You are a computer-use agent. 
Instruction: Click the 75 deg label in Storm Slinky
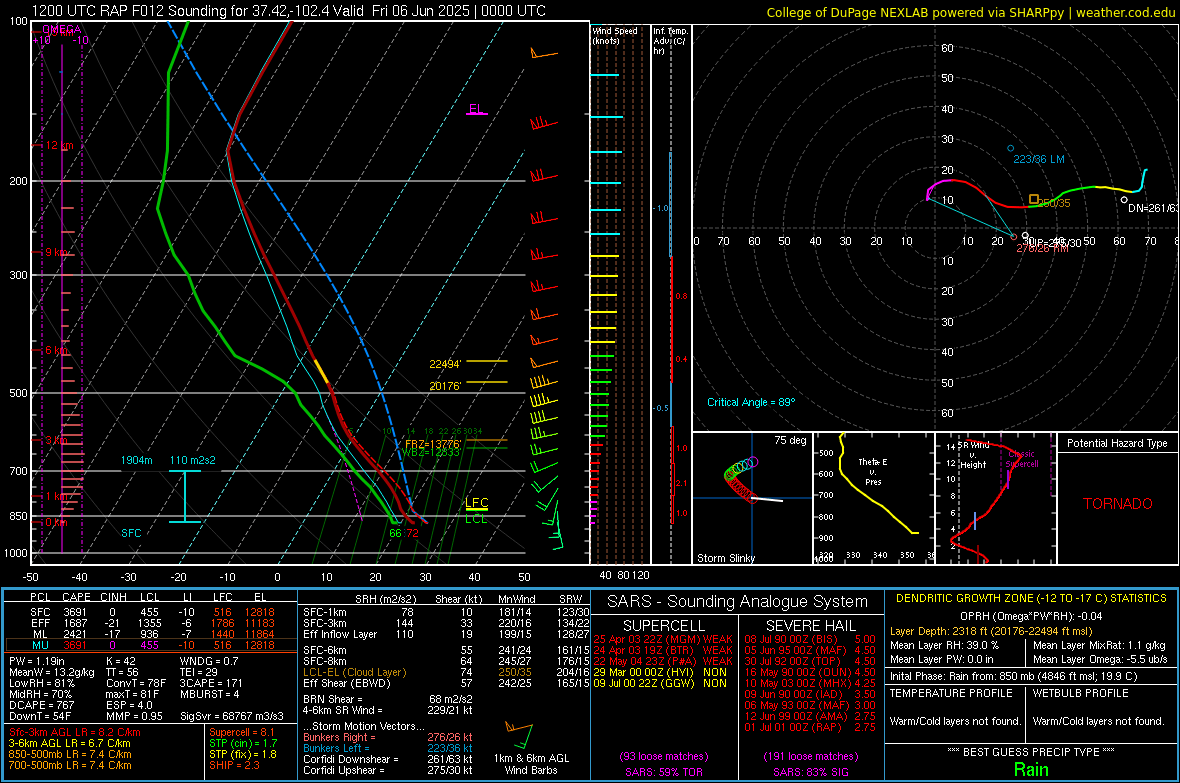[790, 440]
